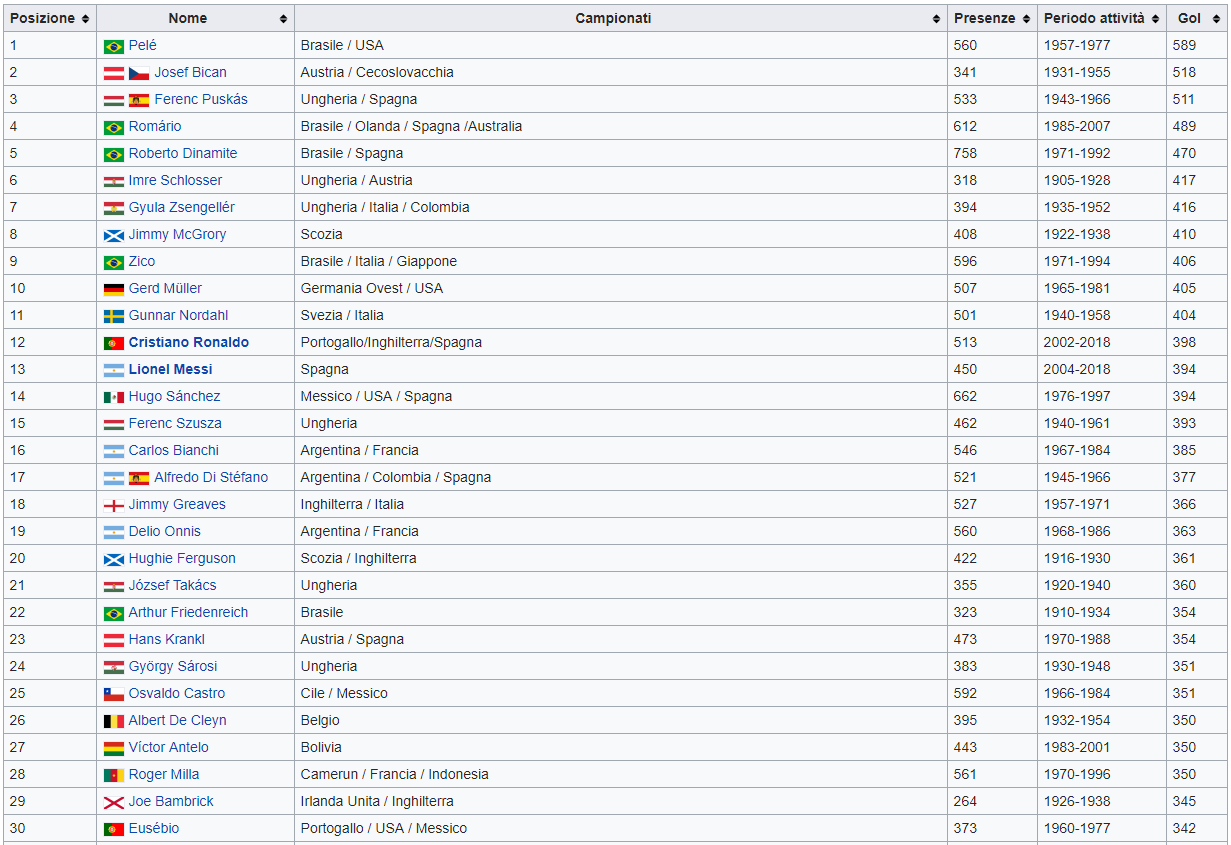Open the Alfredo Di Stéfano link
This screenshot has height=845, width=1231.
211,477
